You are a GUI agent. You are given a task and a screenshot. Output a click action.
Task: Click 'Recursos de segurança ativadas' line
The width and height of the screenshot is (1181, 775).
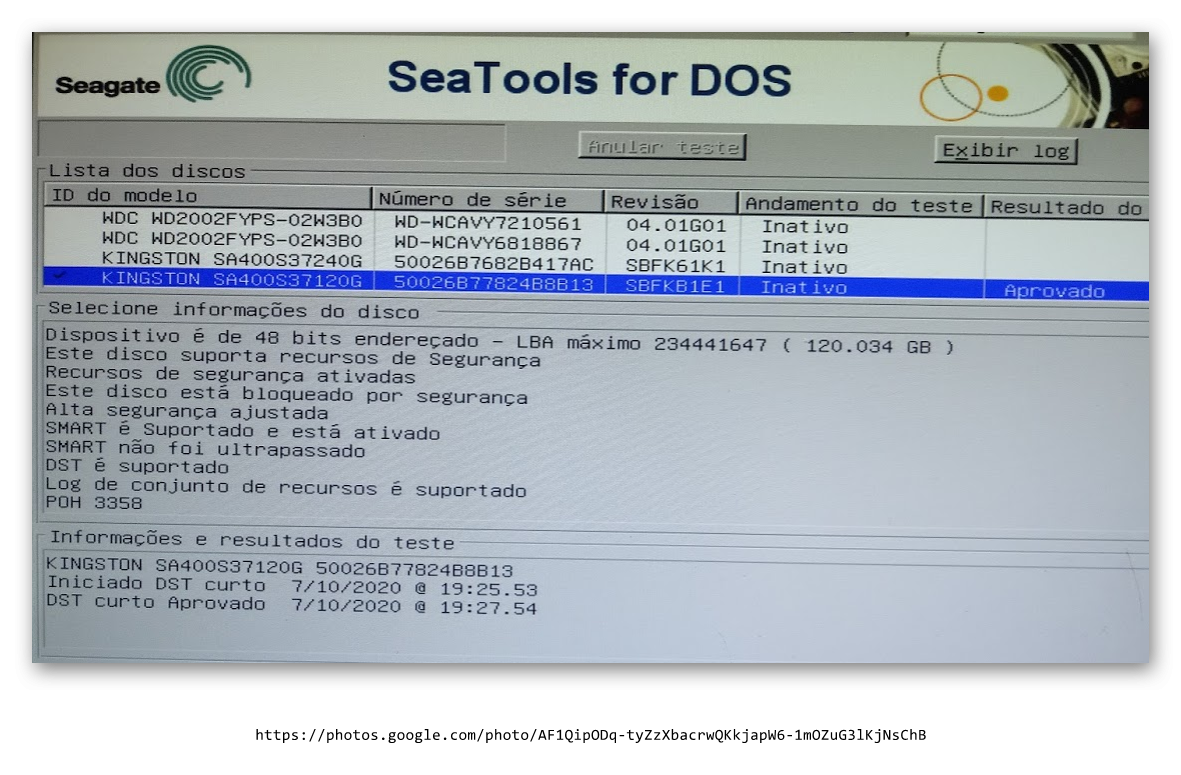230,374
